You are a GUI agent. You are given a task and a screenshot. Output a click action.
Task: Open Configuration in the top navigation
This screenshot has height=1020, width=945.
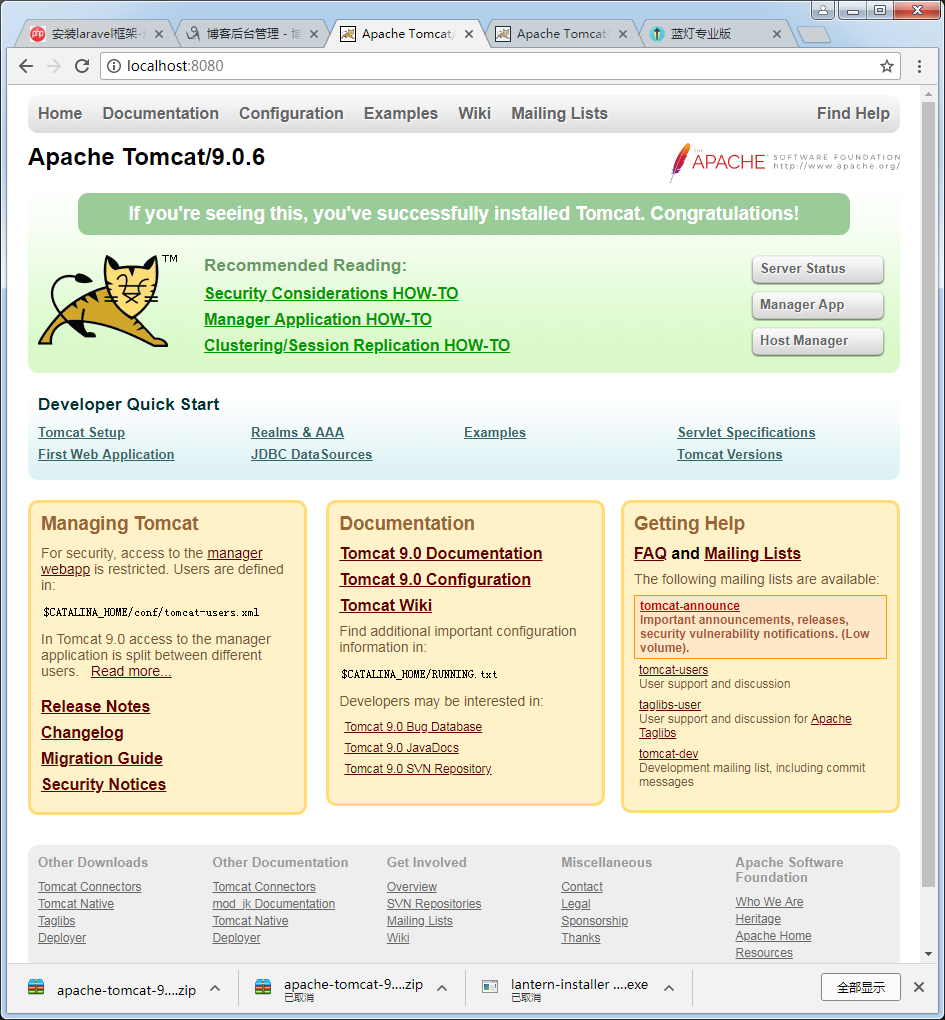291,113
